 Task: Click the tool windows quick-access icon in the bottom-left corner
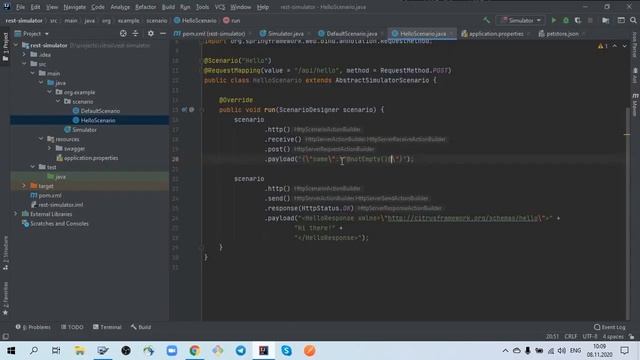[6, 337]
